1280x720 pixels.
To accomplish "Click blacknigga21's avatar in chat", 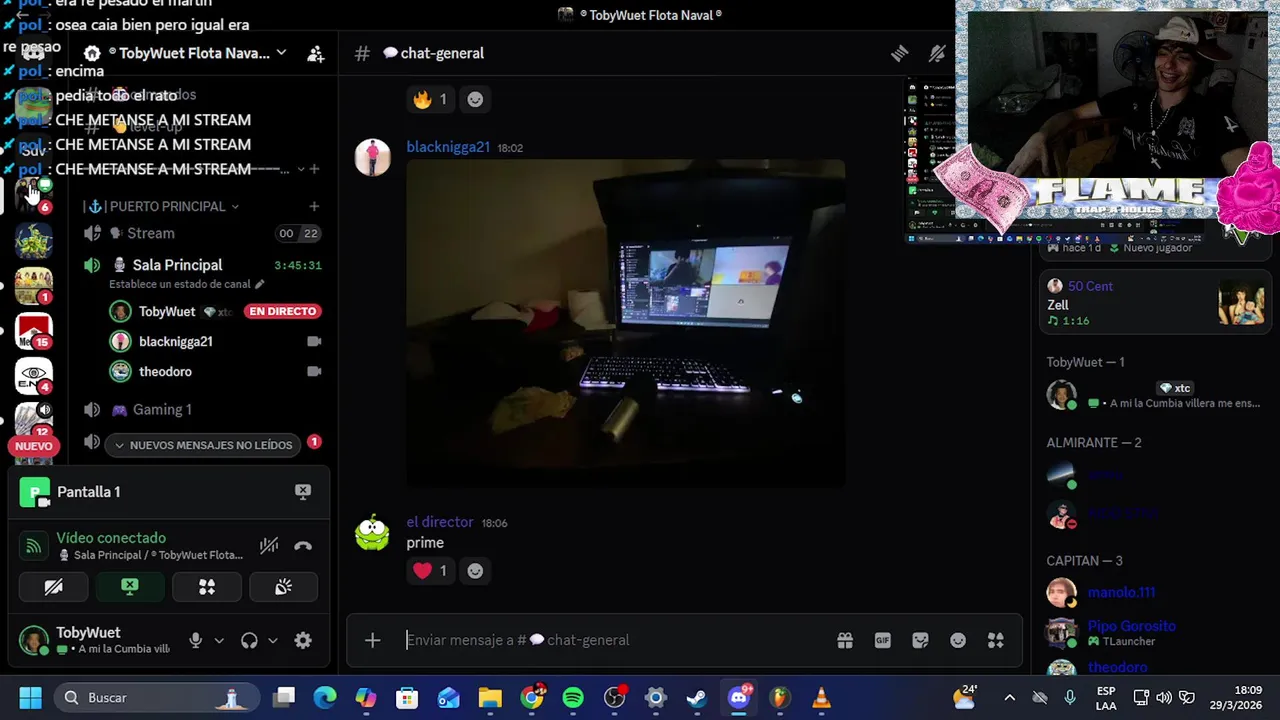I will click(372, 158).
